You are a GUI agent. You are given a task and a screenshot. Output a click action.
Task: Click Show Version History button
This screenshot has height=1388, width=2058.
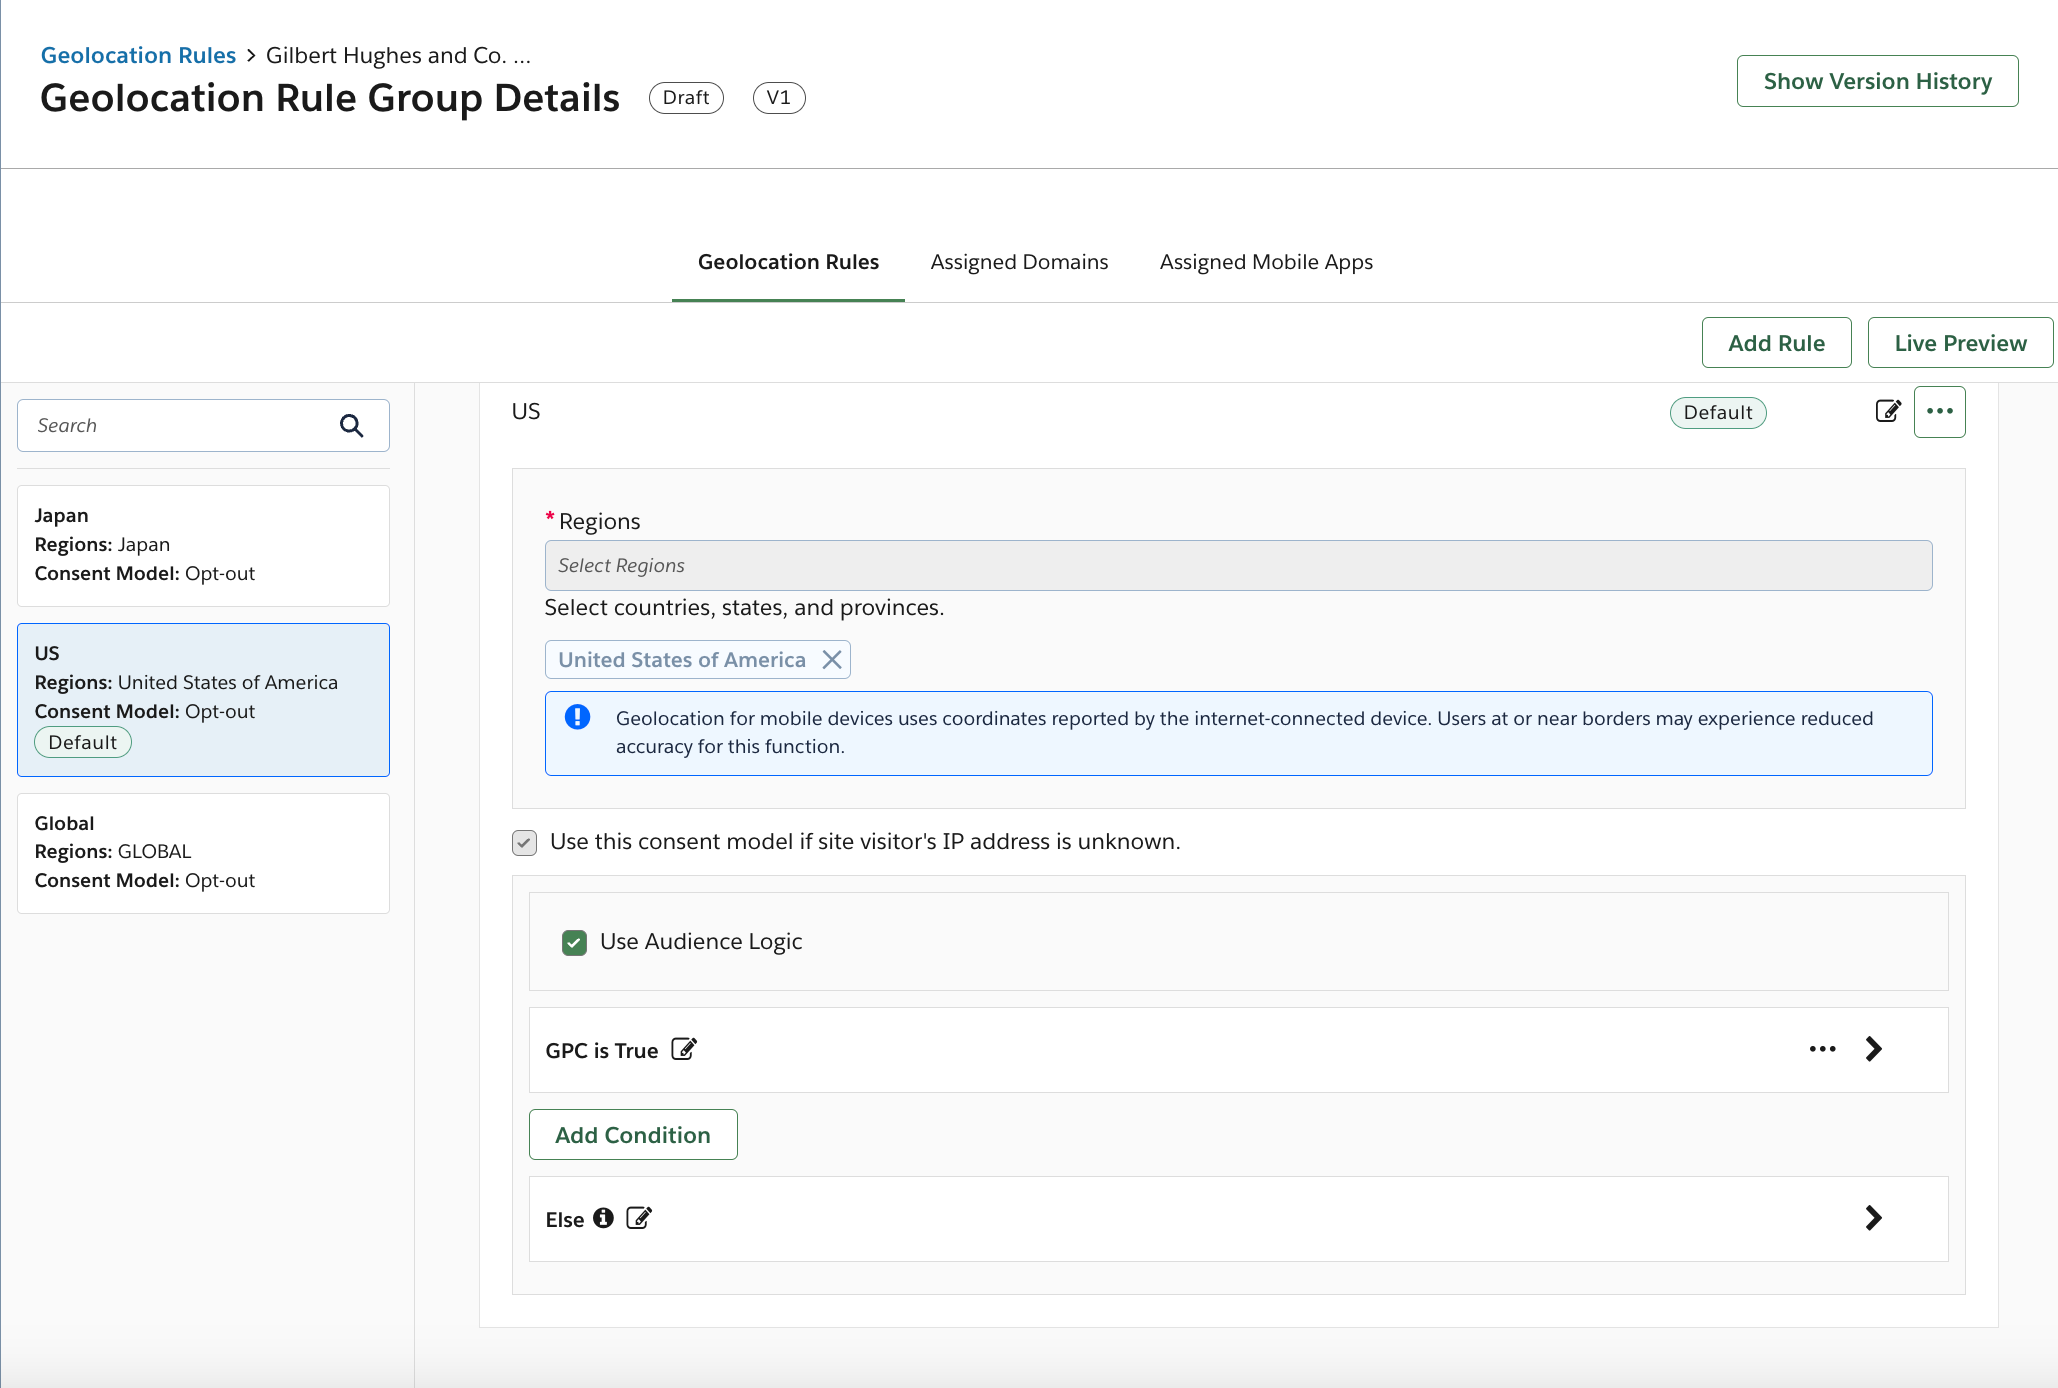[1876, 81]
